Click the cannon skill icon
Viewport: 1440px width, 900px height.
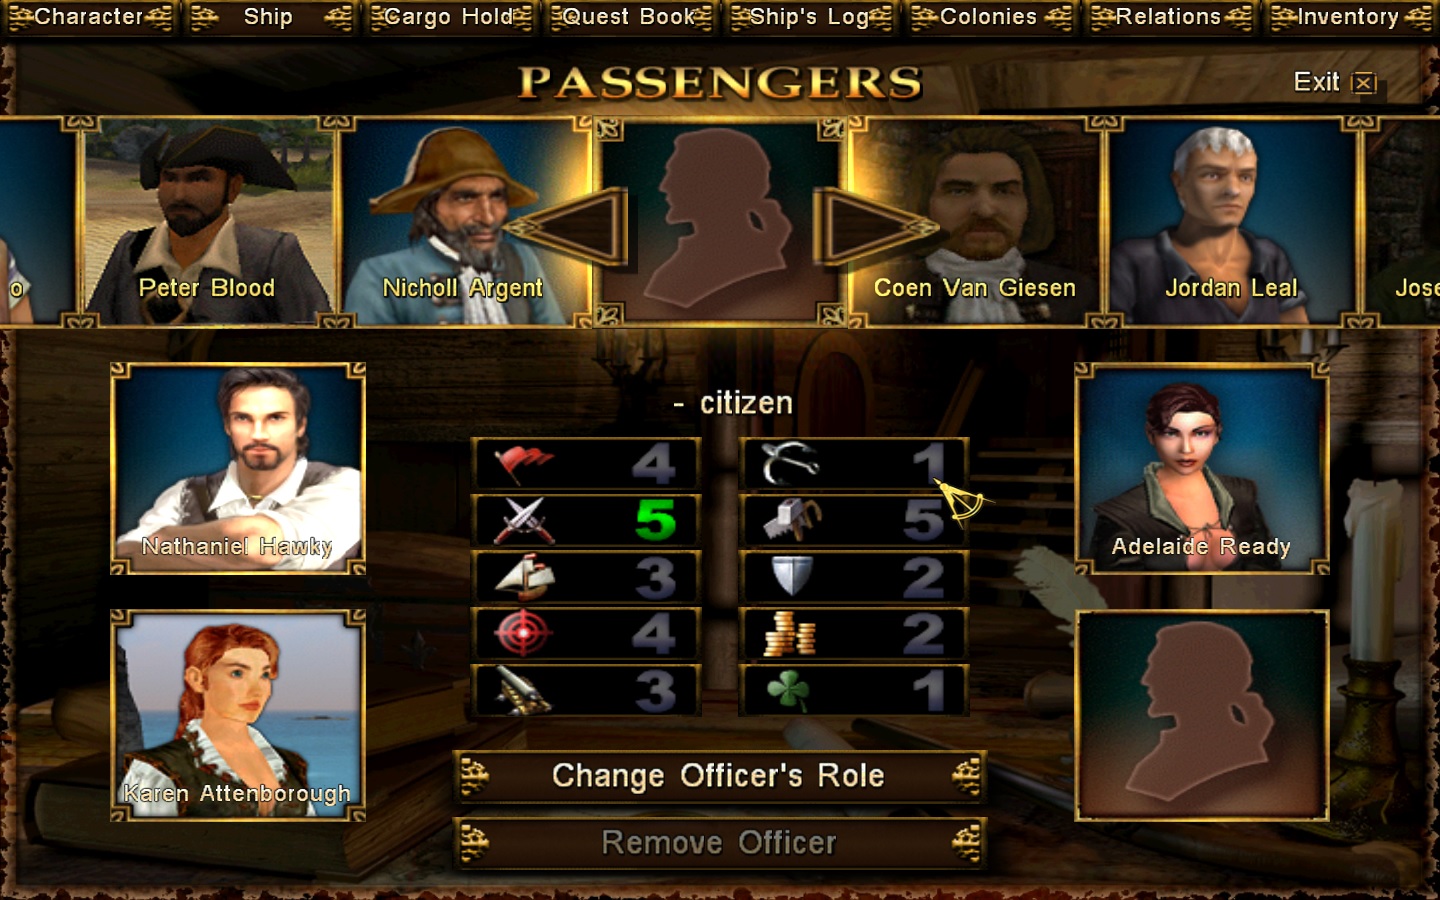tap(523, 690)
